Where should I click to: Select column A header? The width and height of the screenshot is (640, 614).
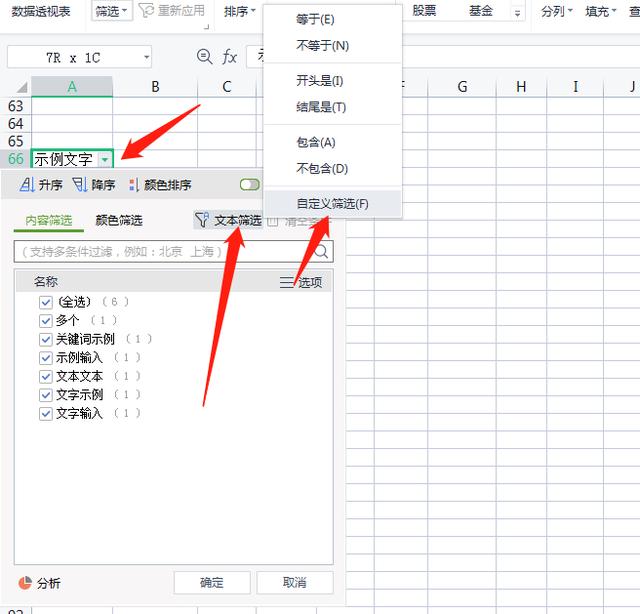72,87
